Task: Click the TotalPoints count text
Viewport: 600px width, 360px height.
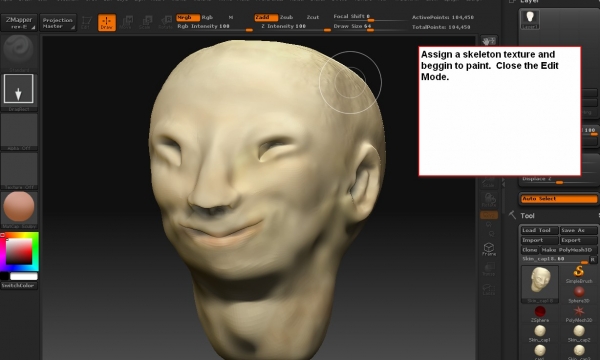Action: pyautogui.click(x=441, y=27)
